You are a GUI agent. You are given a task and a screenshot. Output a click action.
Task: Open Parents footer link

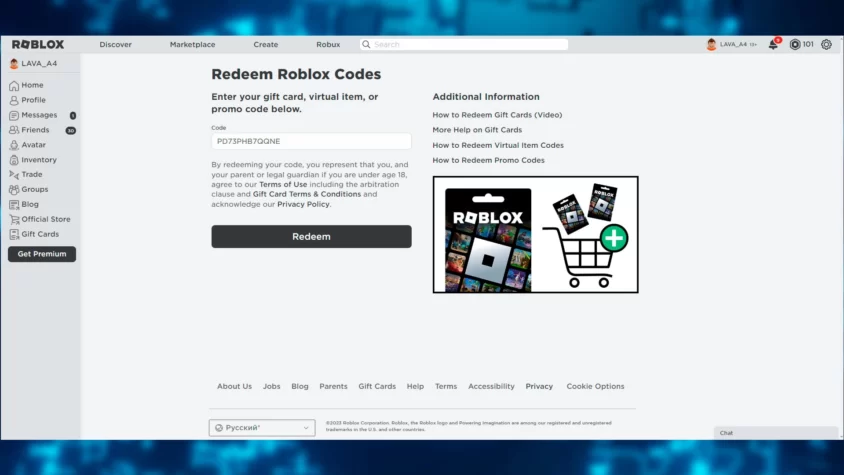(x=333, y=386)
